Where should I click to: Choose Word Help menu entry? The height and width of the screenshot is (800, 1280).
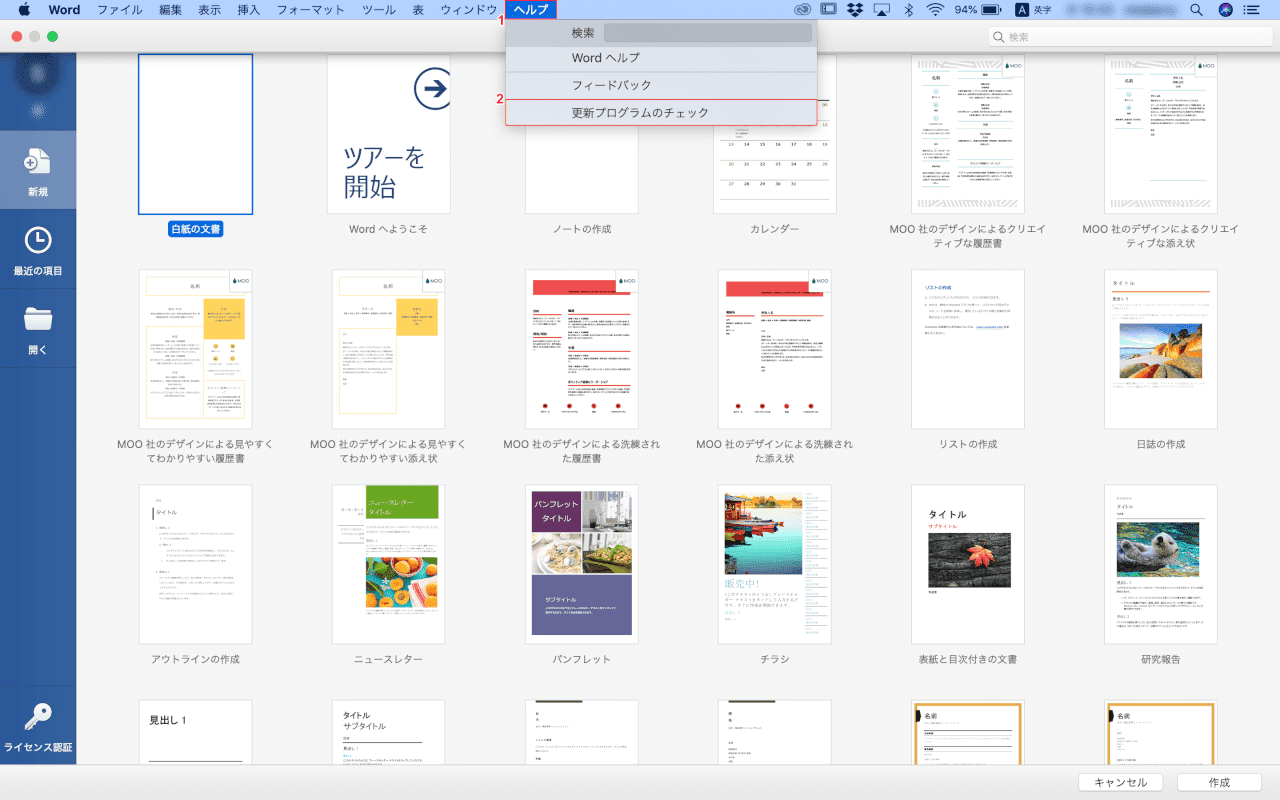click(x=605, y=58)
